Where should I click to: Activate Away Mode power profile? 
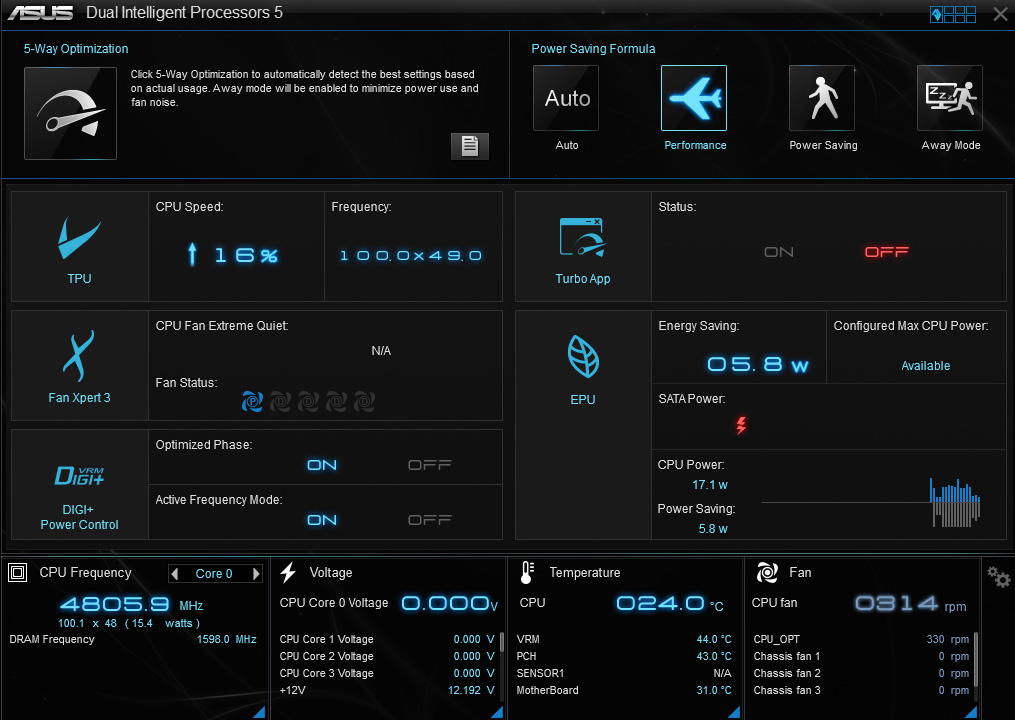pyautogui.click(x=949, y=98)
